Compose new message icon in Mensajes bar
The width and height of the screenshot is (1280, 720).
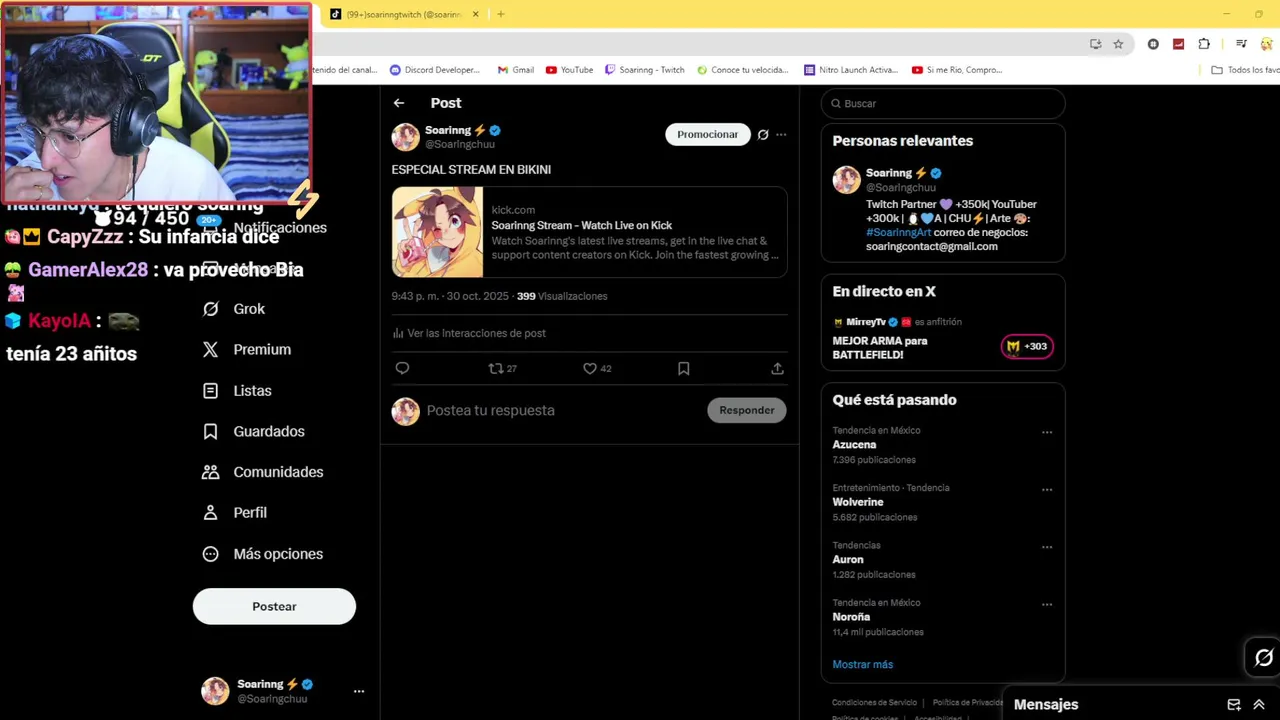(1234, 705)
